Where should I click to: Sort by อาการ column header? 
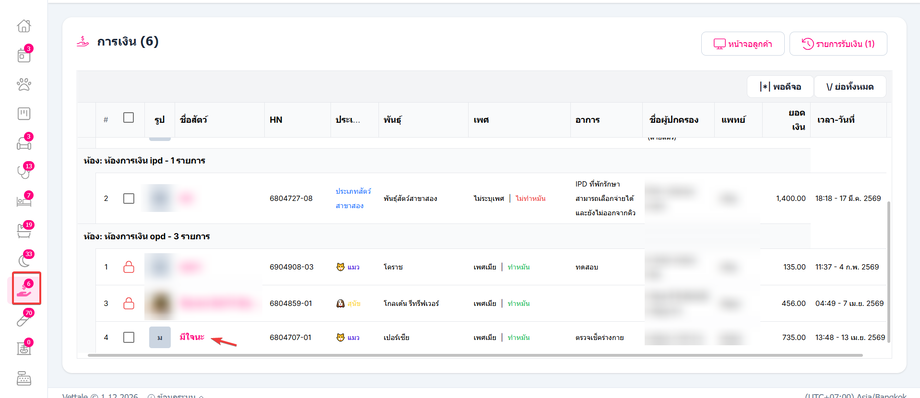pos(587,119)
